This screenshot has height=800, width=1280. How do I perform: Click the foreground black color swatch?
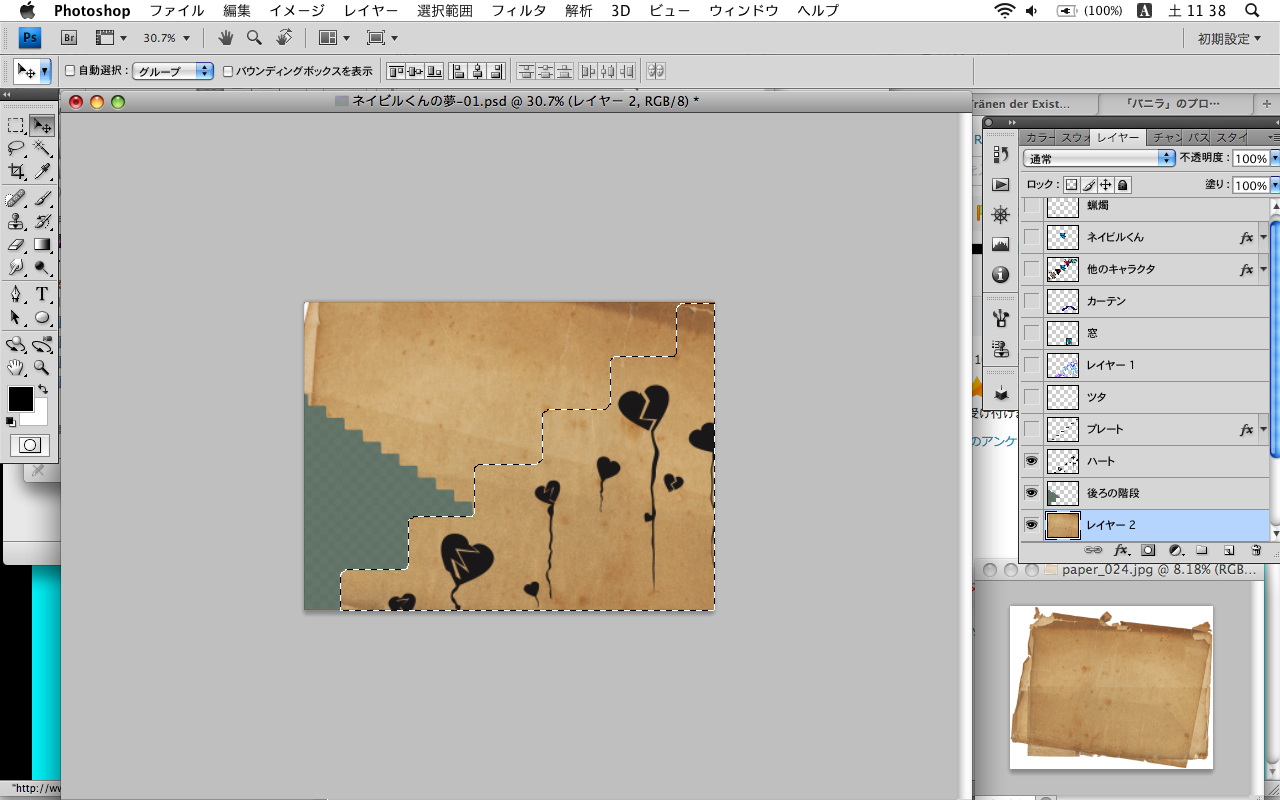point(20,398)
